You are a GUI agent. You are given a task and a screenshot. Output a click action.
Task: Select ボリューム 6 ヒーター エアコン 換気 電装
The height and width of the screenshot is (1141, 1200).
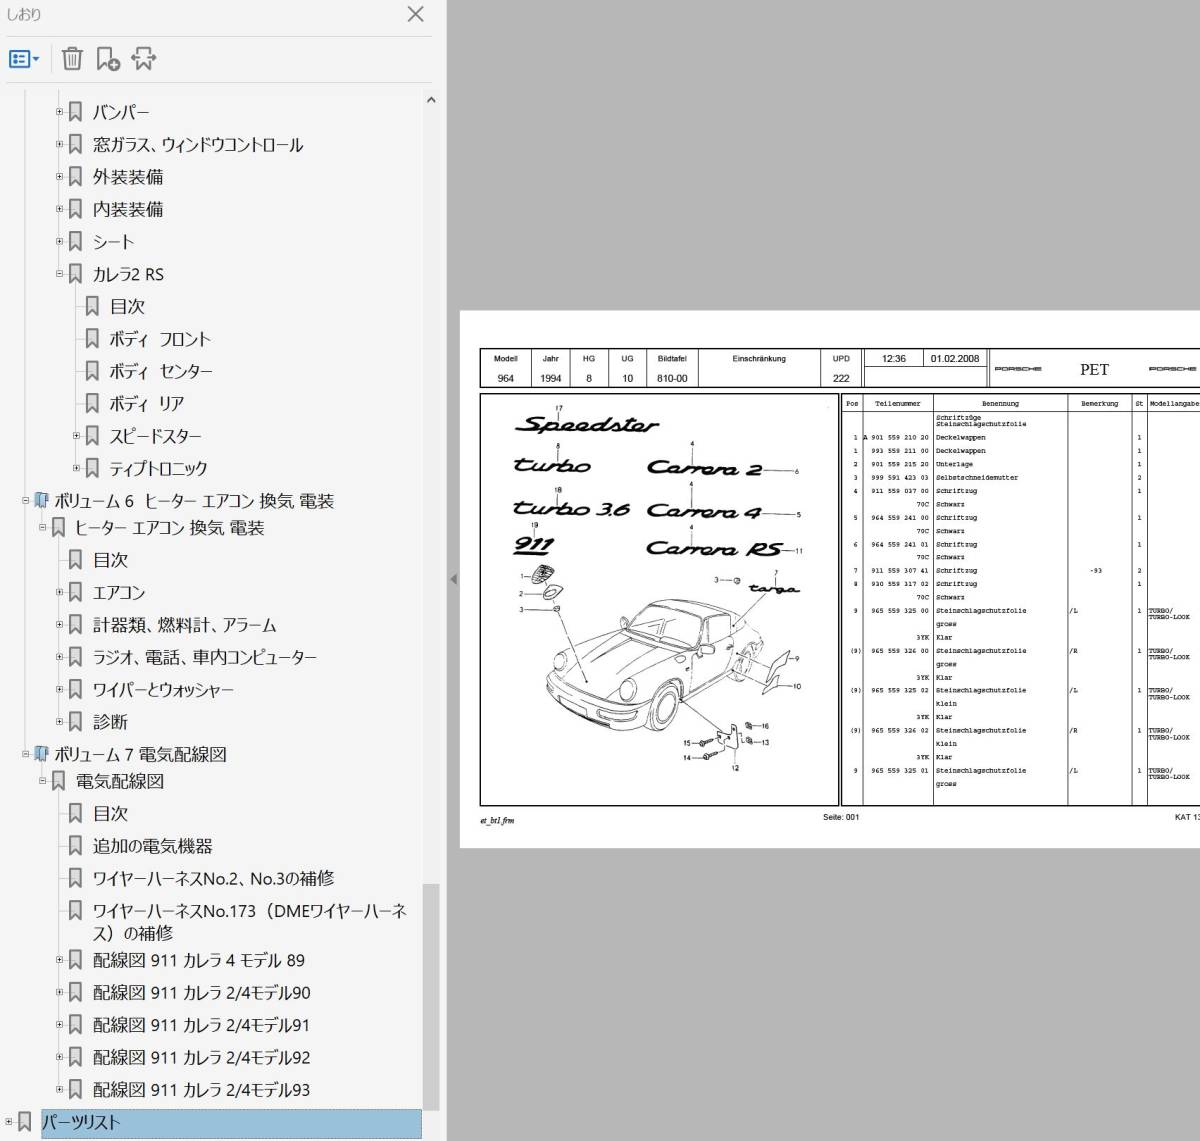pyautogui.click(x=194, y=500)
